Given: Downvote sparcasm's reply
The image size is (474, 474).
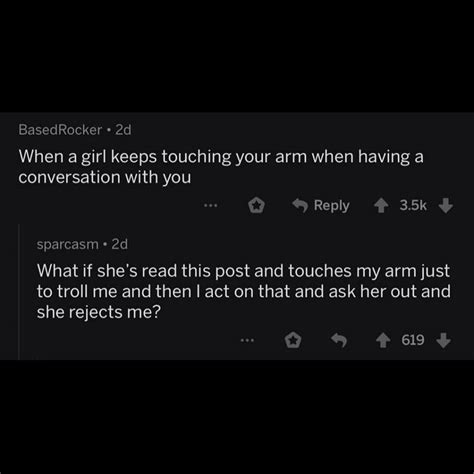Looking at the screenshot, I should coord(444,341).
